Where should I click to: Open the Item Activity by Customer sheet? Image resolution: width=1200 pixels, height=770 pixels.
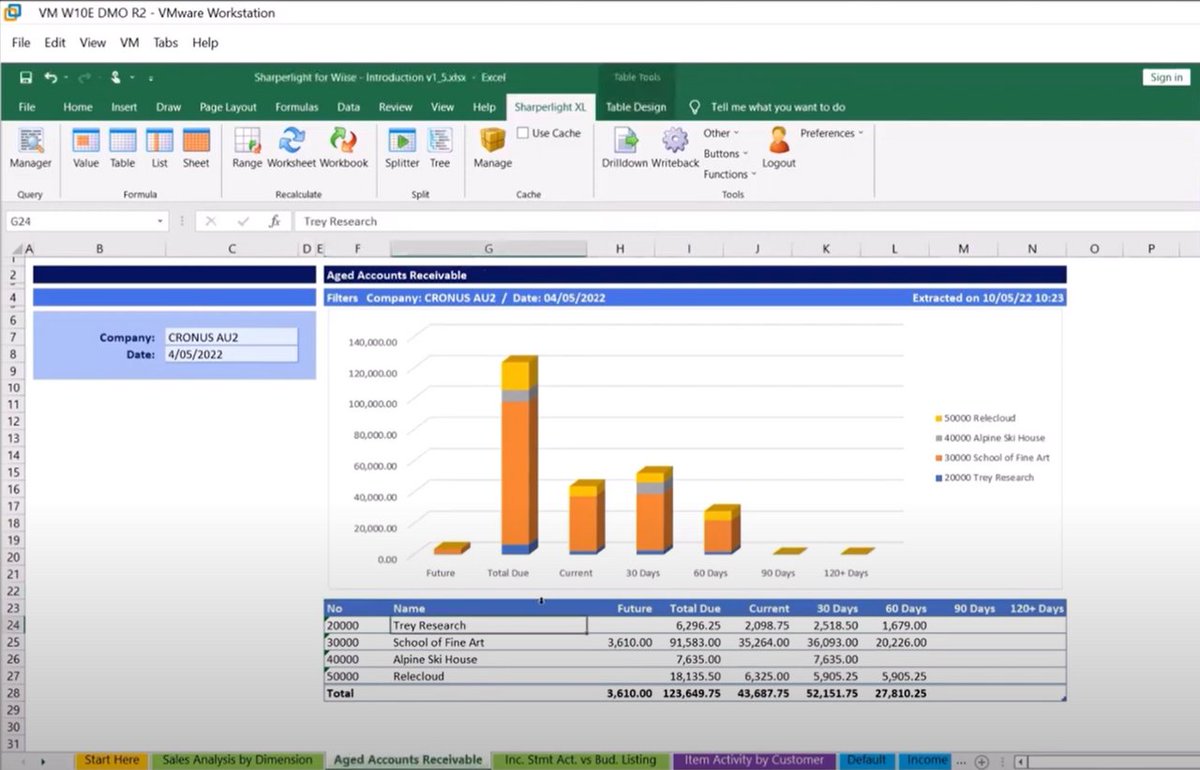coord(754,760)
